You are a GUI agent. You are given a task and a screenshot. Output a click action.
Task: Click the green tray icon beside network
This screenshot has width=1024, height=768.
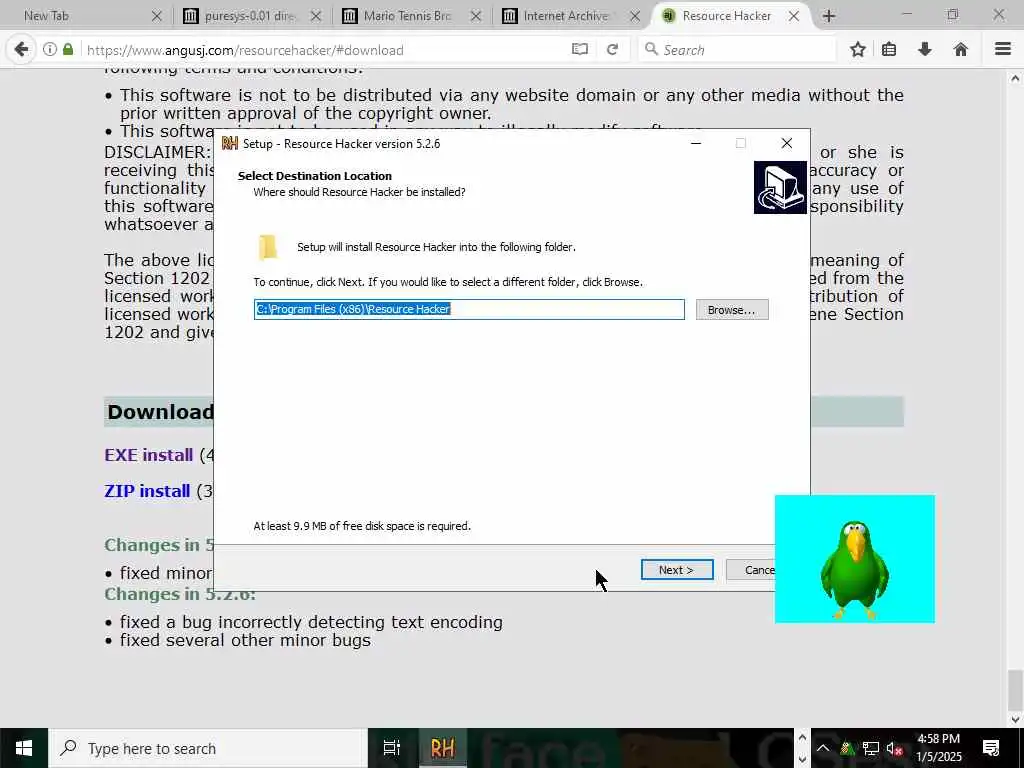847,748
